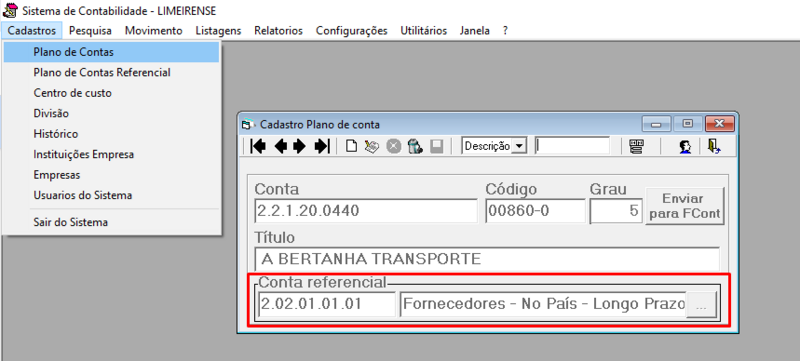Go to the next record

pos(299,146)
